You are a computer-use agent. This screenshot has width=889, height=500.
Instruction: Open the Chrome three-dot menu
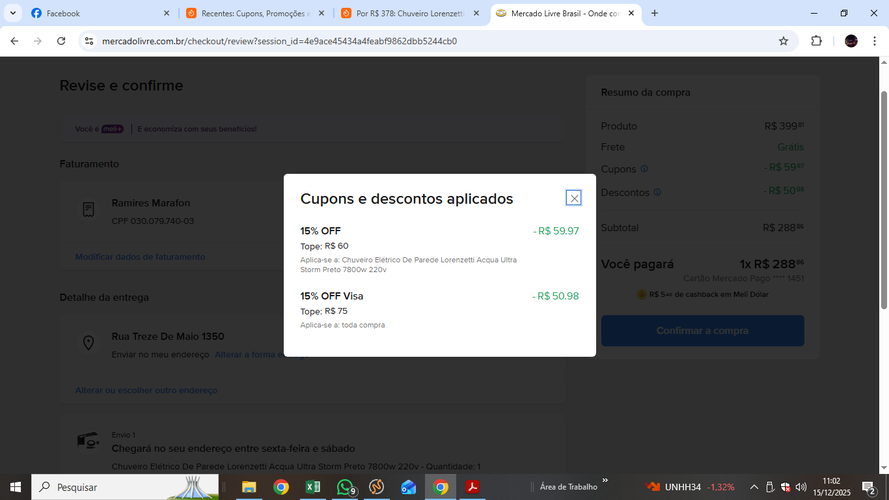(x=874, y=41)
